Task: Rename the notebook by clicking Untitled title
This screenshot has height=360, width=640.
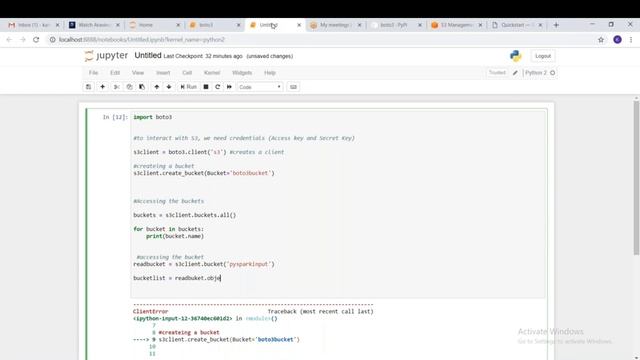Action: tap(148, 56)
